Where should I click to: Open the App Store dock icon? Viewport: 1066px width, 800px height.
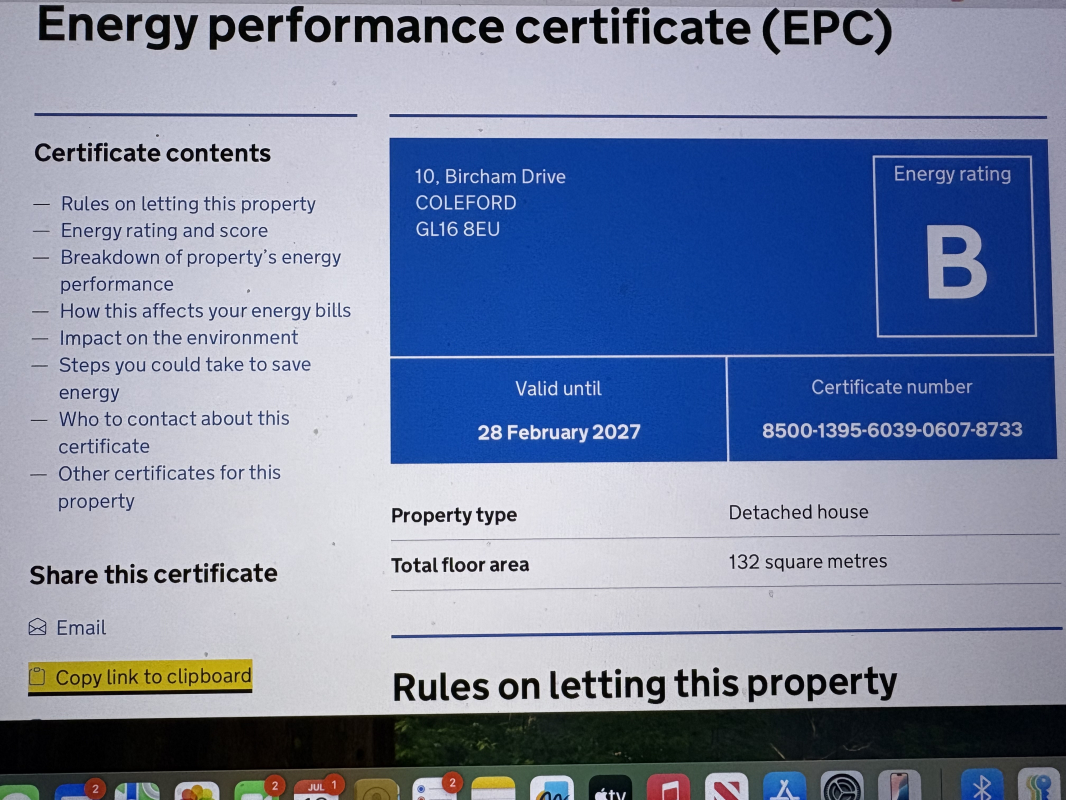click(784, 792)
